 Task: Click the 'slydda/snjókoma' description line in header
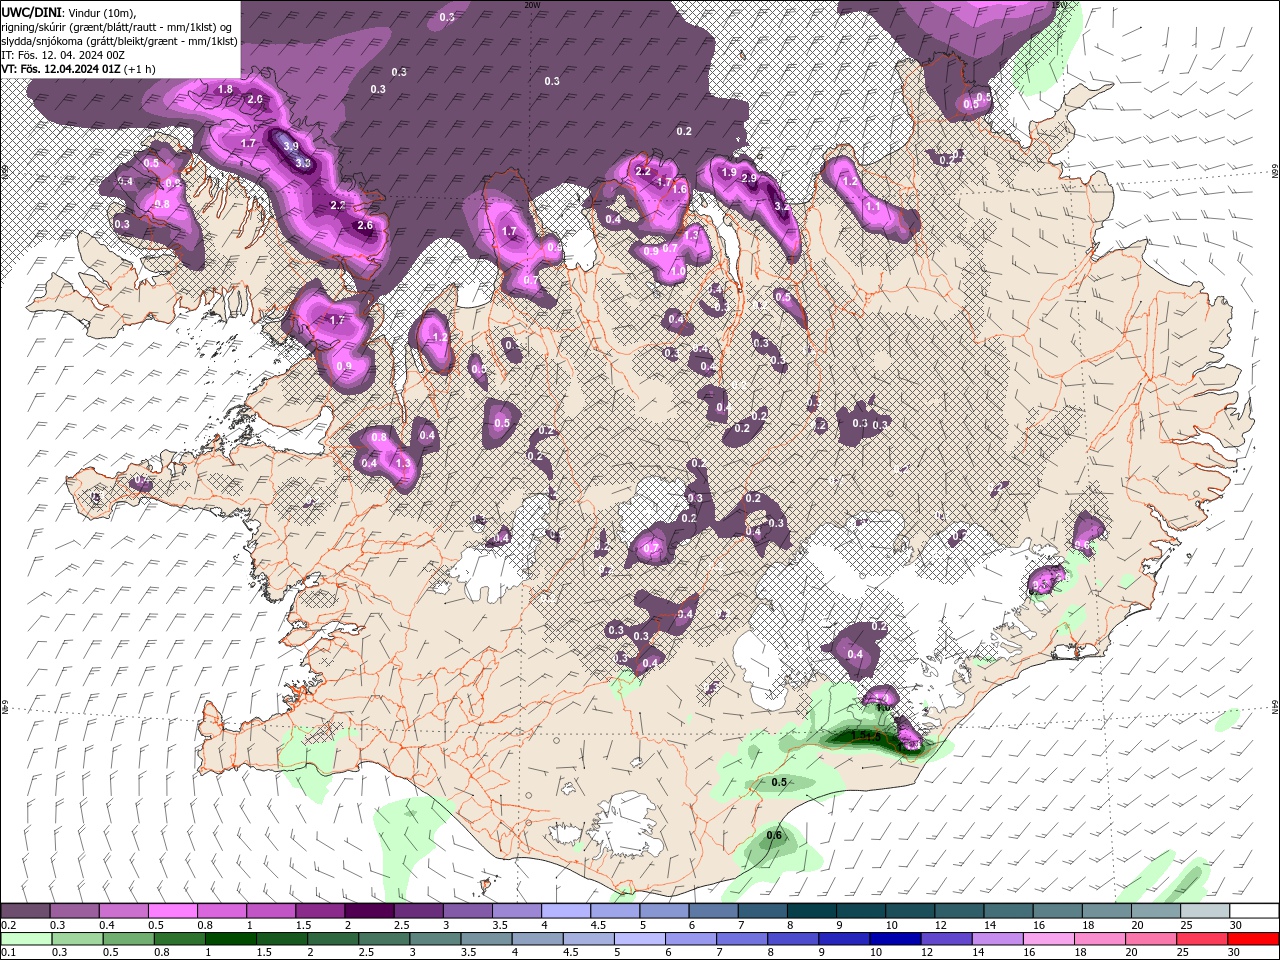tap(120, 41)
